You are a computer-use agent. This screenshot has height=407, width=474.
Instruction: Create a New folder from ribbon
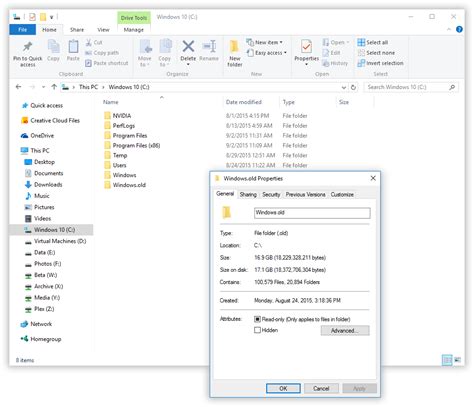(235, 53)
